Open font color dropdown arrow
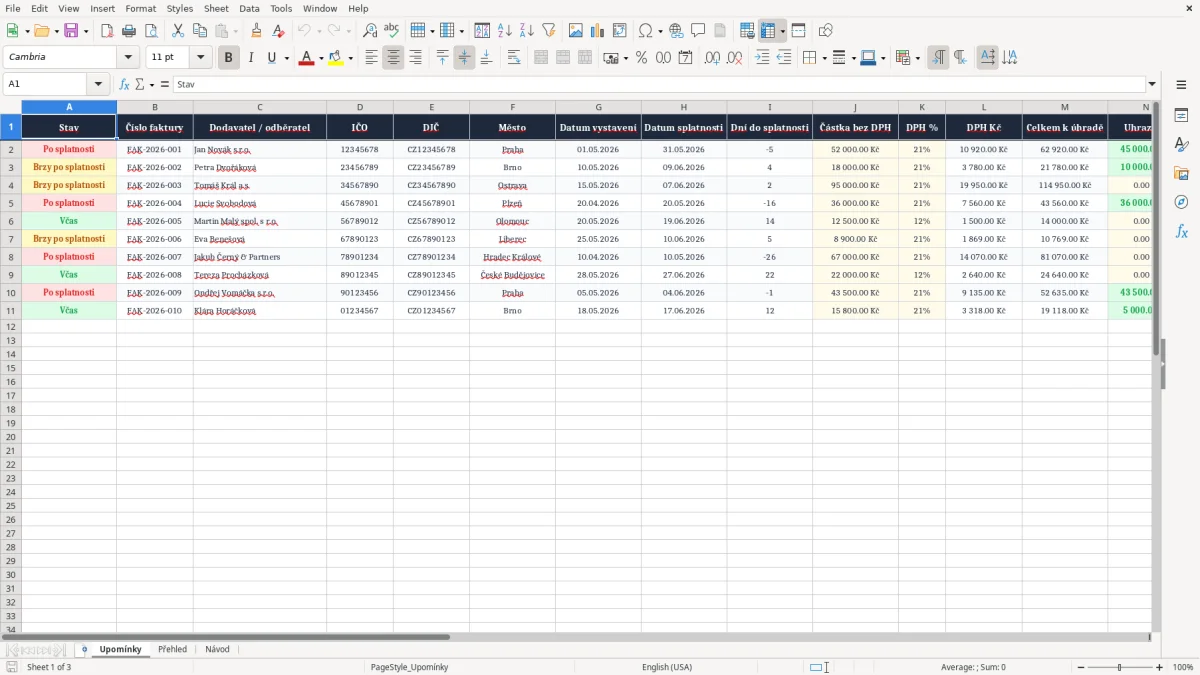The image size is (1200, 675). pos(320,58)
